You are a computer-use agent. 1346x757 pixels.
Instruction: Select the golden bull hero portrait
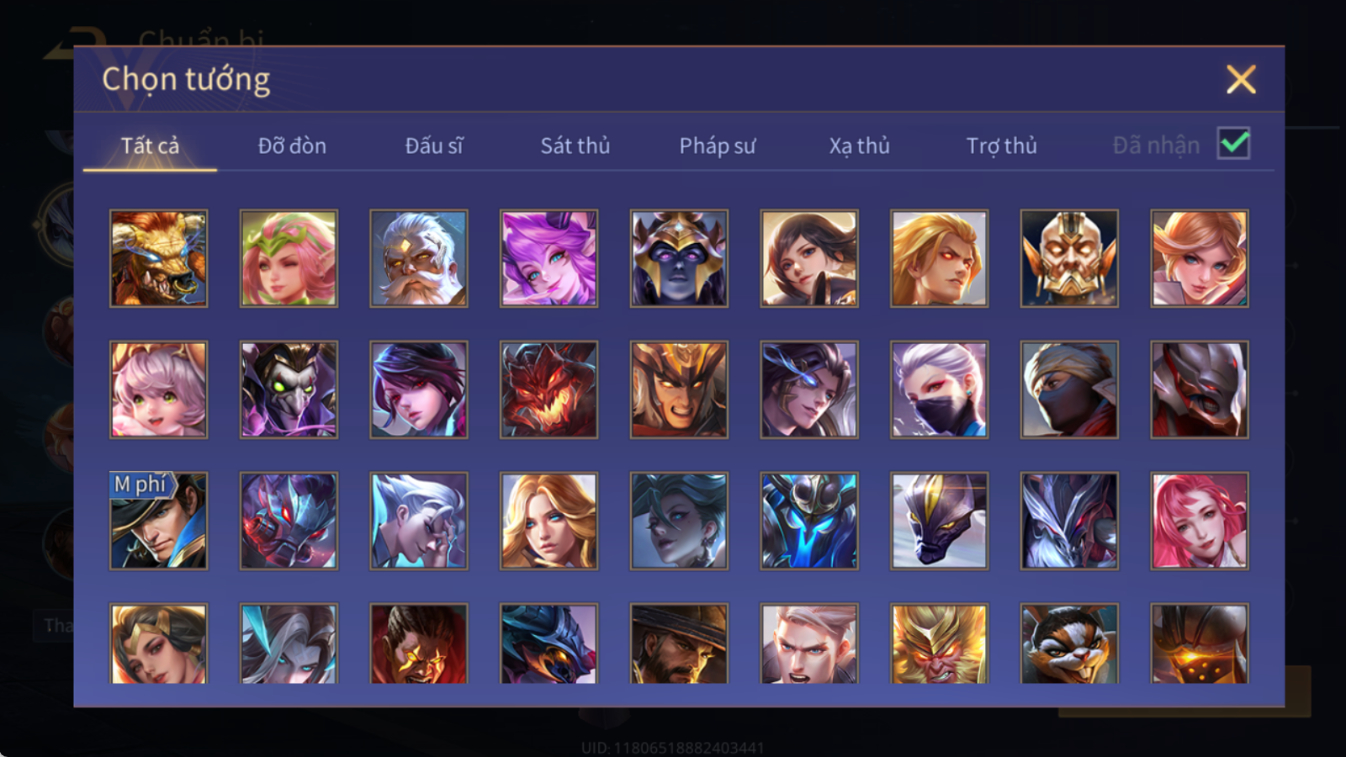(x=159, y=258)
